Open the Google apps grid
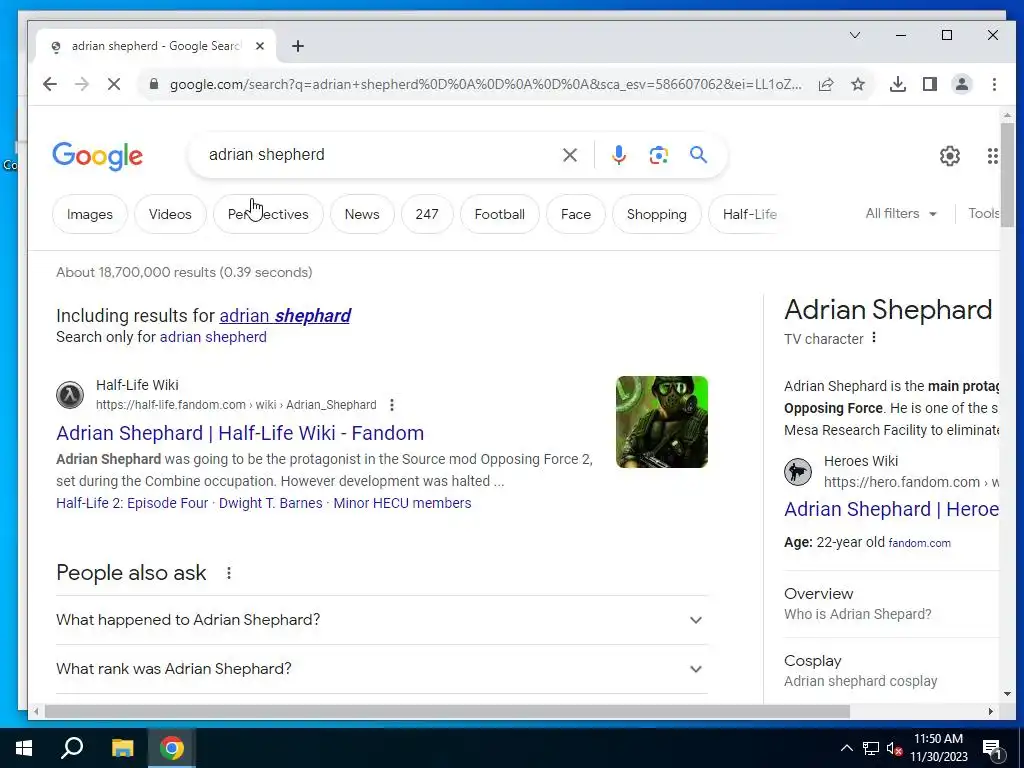The width and height of the screenshot is (1024, 768). coord(993,155)
